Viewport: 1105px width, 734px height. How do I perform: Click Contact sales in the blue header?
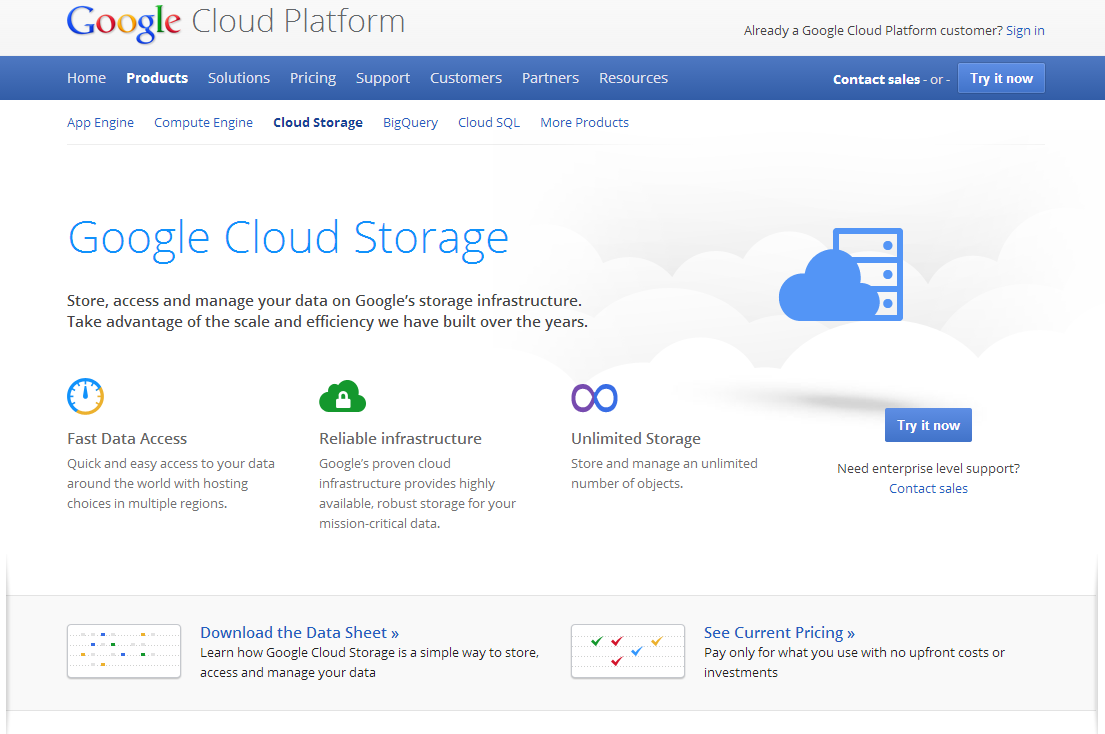click(876, 80)
